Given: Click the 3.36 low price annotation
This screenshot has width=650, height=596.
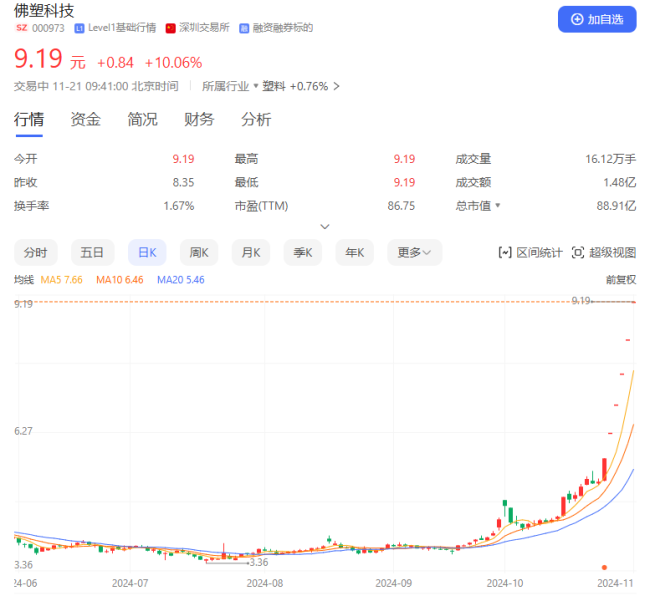Looking at the screenshot, I should click(259, 562).
